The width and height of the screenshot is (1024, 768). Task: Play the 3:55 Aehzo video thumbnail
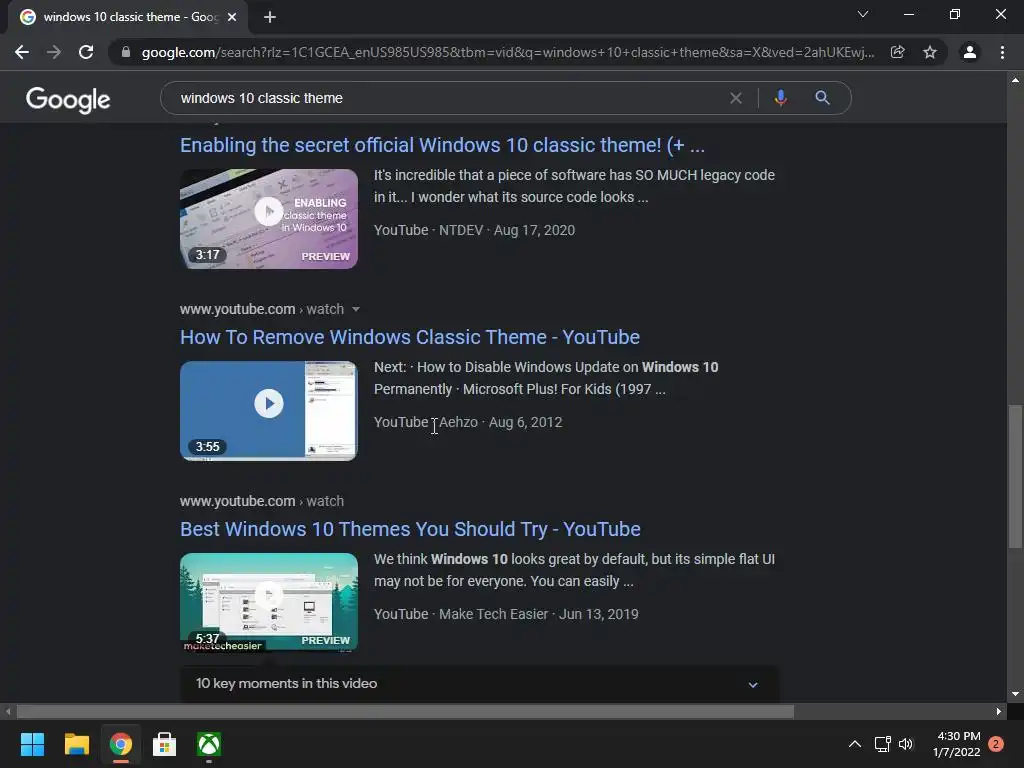click(268, 411)
